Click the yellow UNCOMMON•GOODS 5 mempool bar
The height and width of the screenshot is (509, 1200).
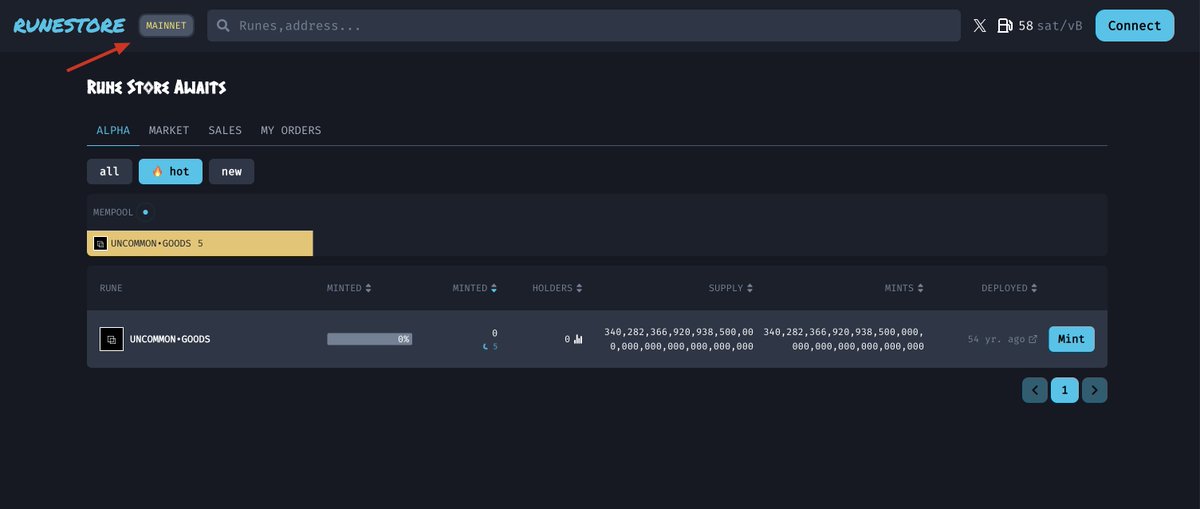pyautogui.click(x=200, y=243)
